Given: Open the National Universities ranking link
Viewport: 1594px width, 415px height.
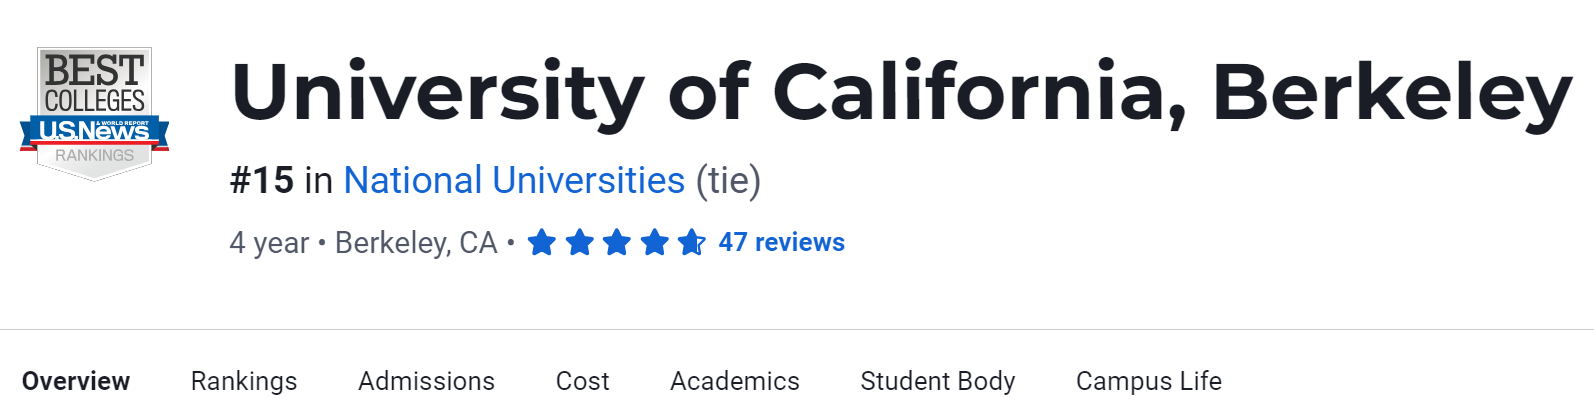Looking at the screenshot, I should click(x=514, y=181).
